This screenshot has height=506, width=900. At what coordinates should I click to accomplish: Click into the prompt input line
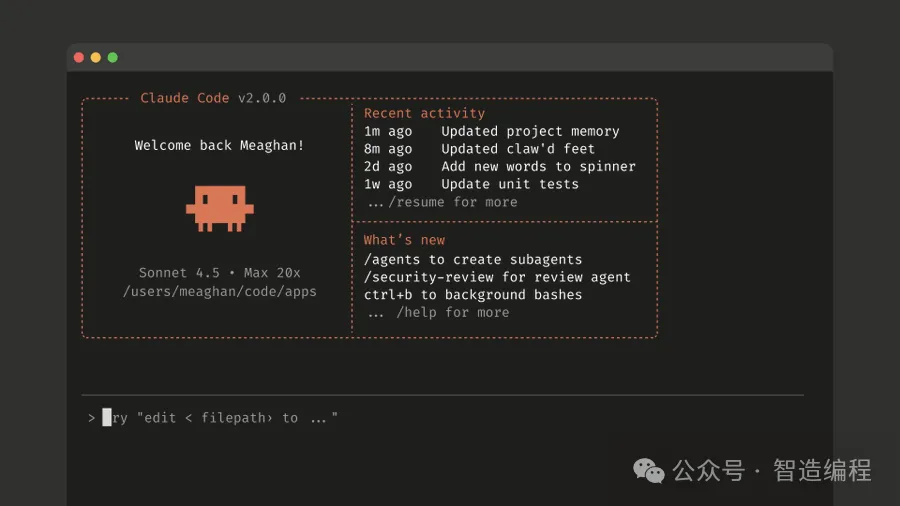442,418
